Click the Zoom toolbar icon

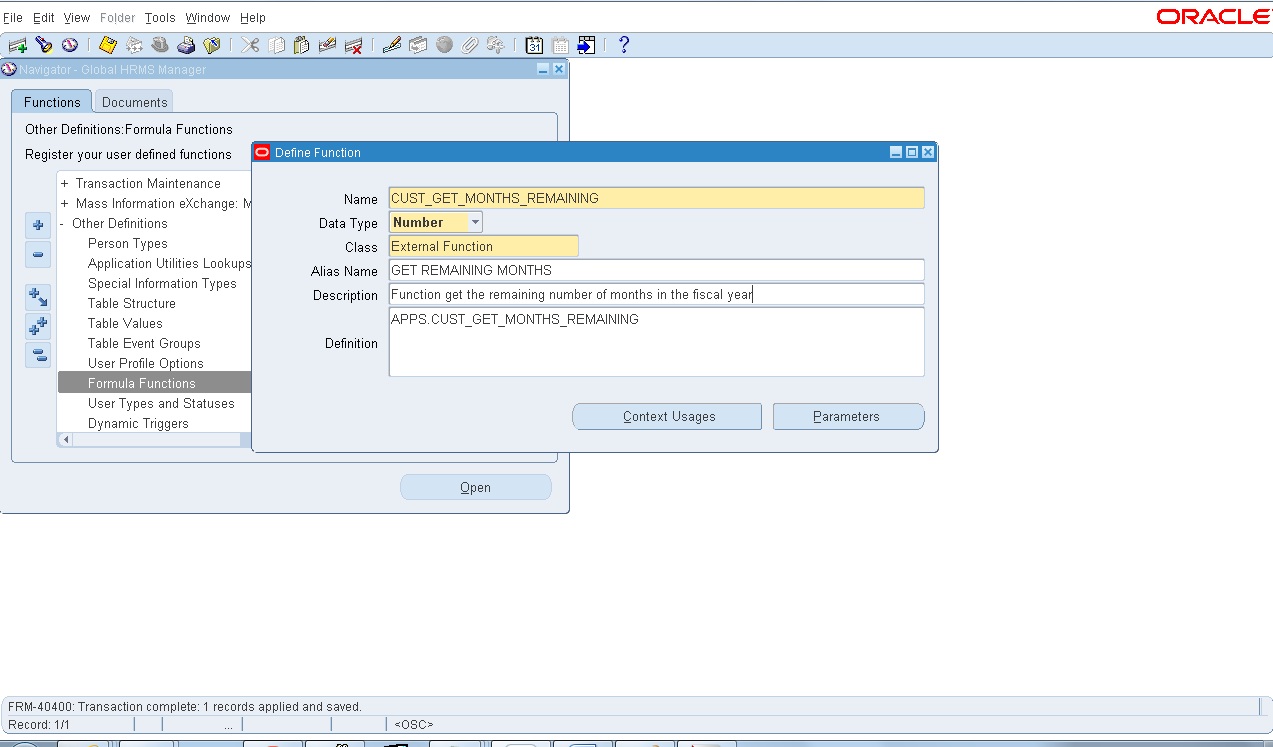point(418,45)
